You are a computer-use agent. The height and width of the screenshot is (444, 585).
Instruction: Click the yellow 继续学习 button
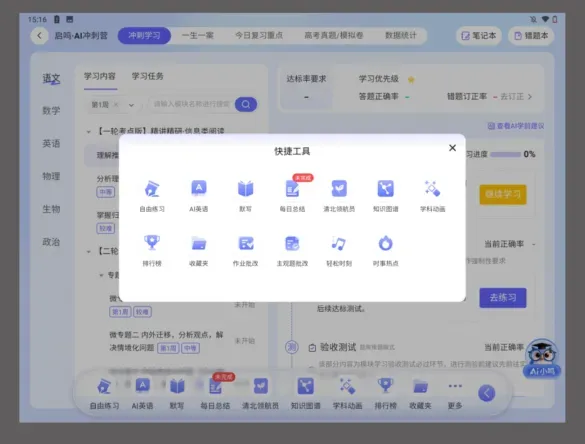503,194
